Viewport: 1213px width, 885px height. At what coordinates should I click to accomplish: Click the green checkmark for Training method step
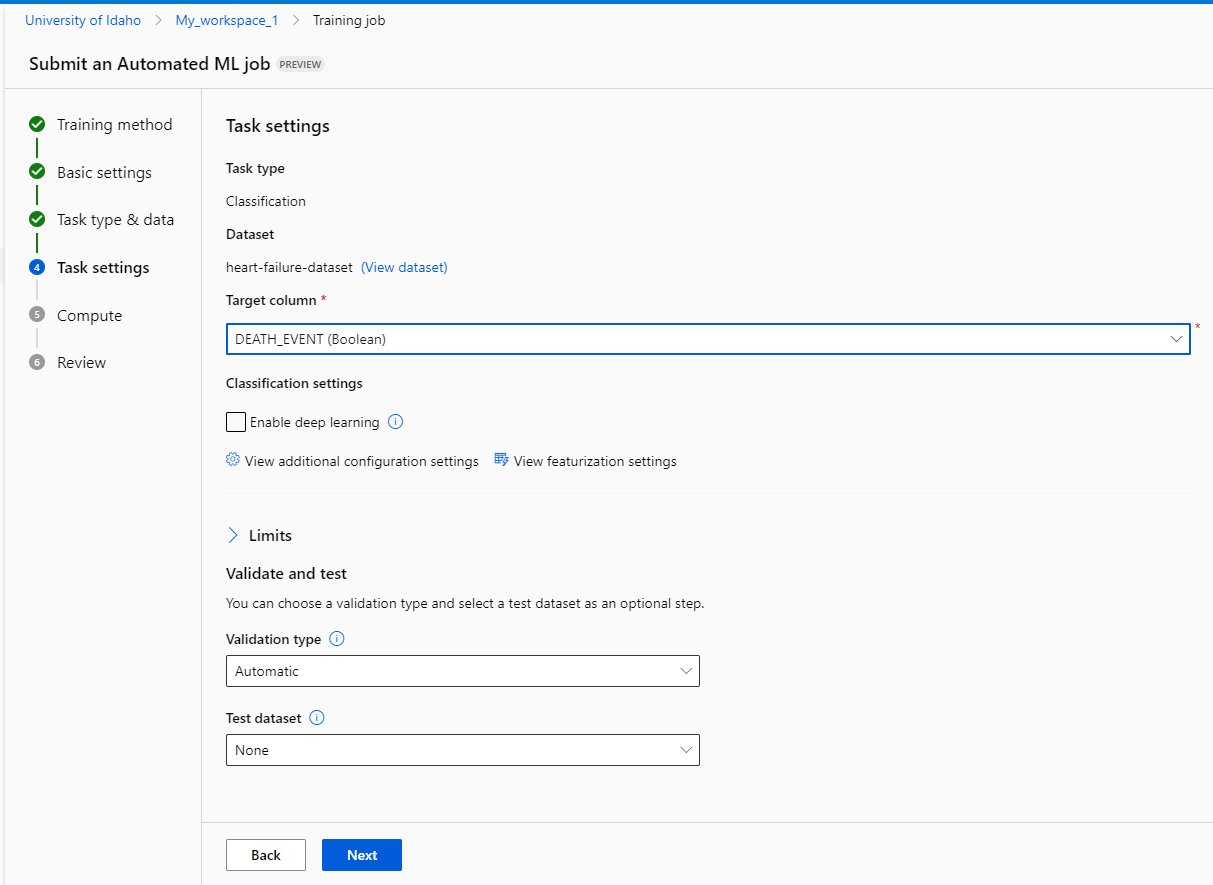37,124
